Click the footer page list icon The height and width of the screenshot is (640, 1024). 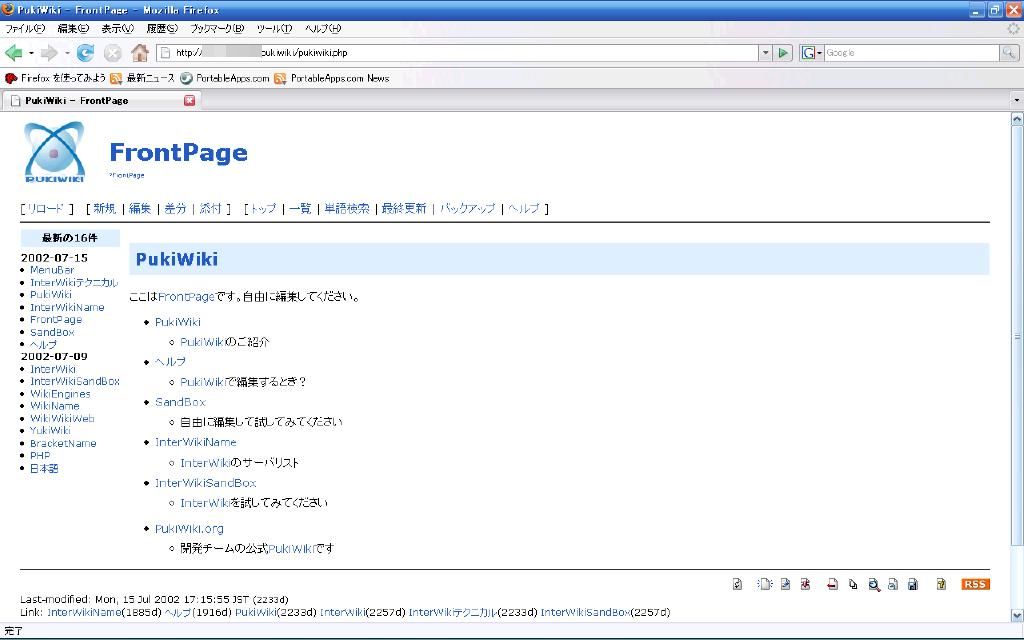point(853,584)
